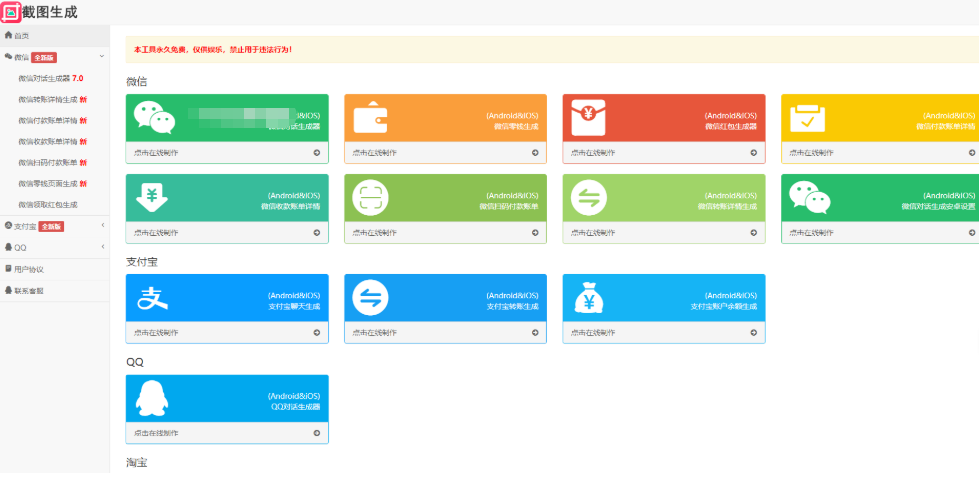This screenshot has width=980, height=485.
Task: Click the wallet icon on orange card
Action: (x=369, y=120)
